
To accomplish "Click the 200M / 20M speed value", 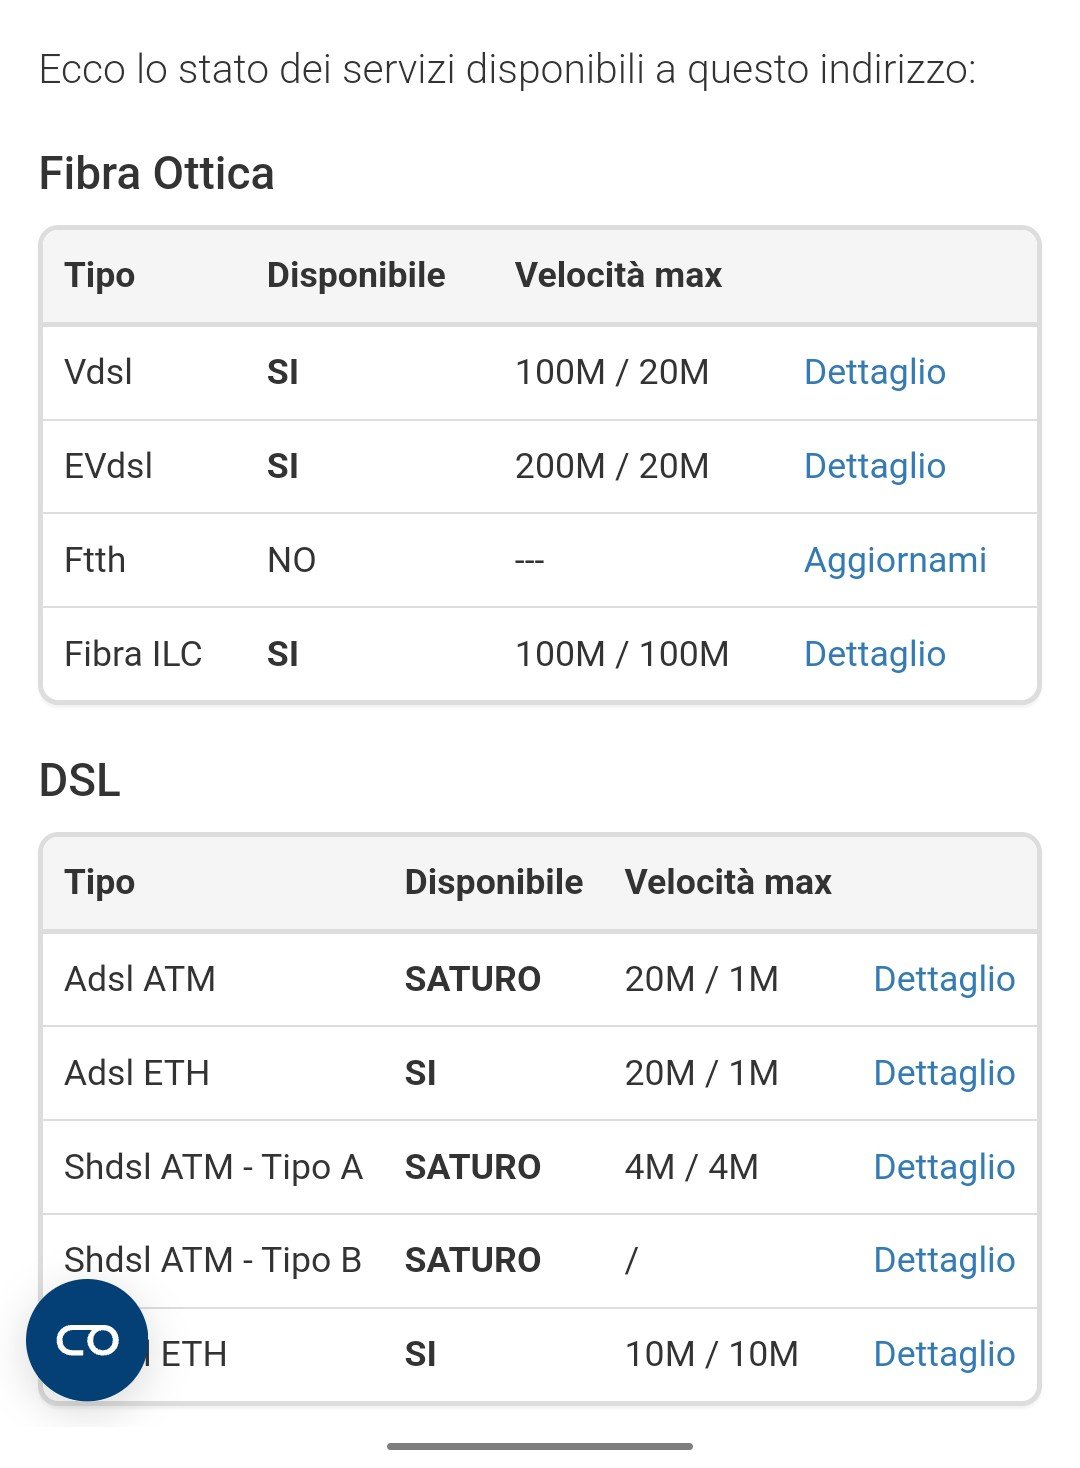I will [611, 466].
